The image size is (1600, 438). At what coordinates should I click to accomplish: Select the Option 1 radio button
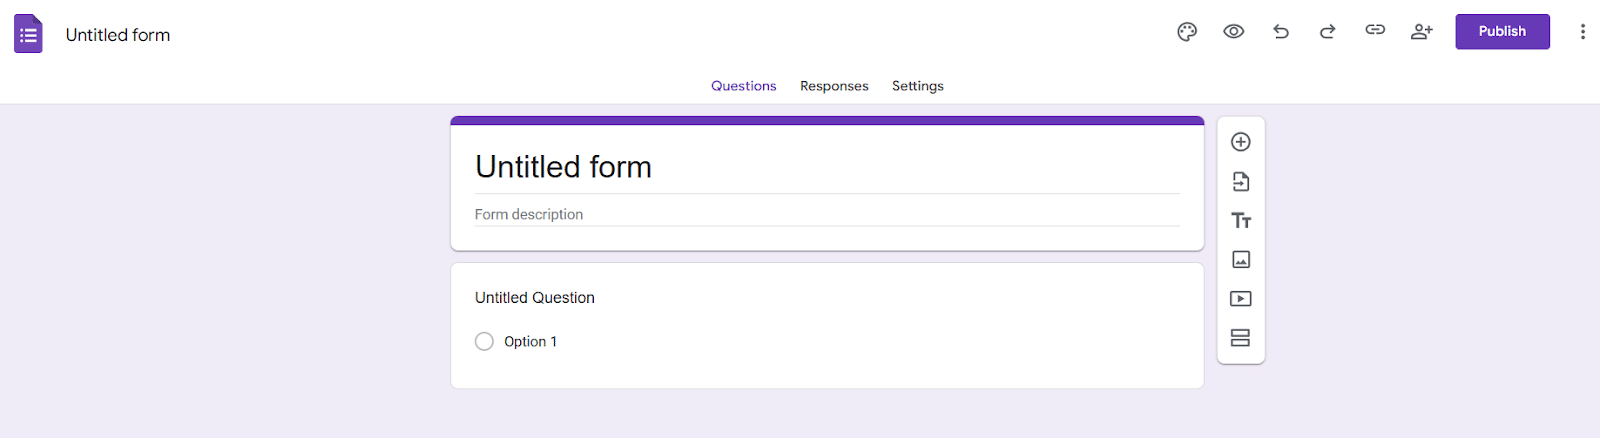click(x=484, y=342)
